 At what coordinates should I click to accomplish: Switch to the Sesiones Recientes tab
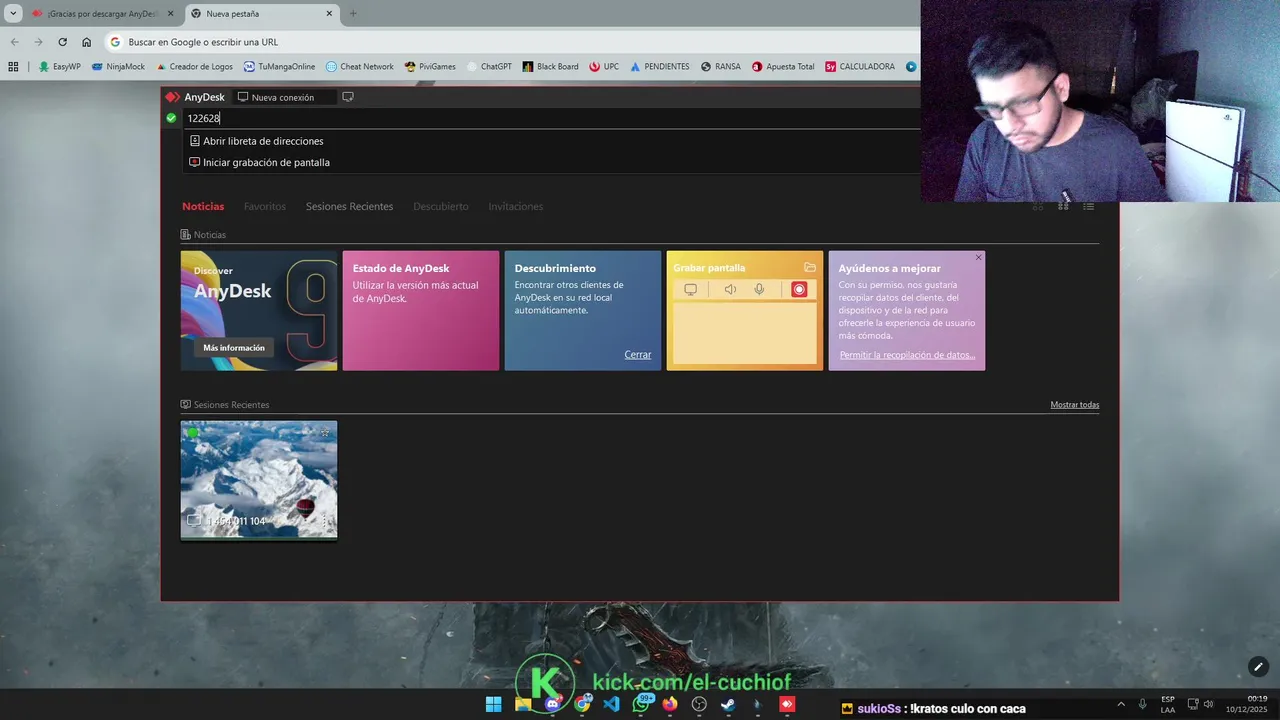coord(349,206)
